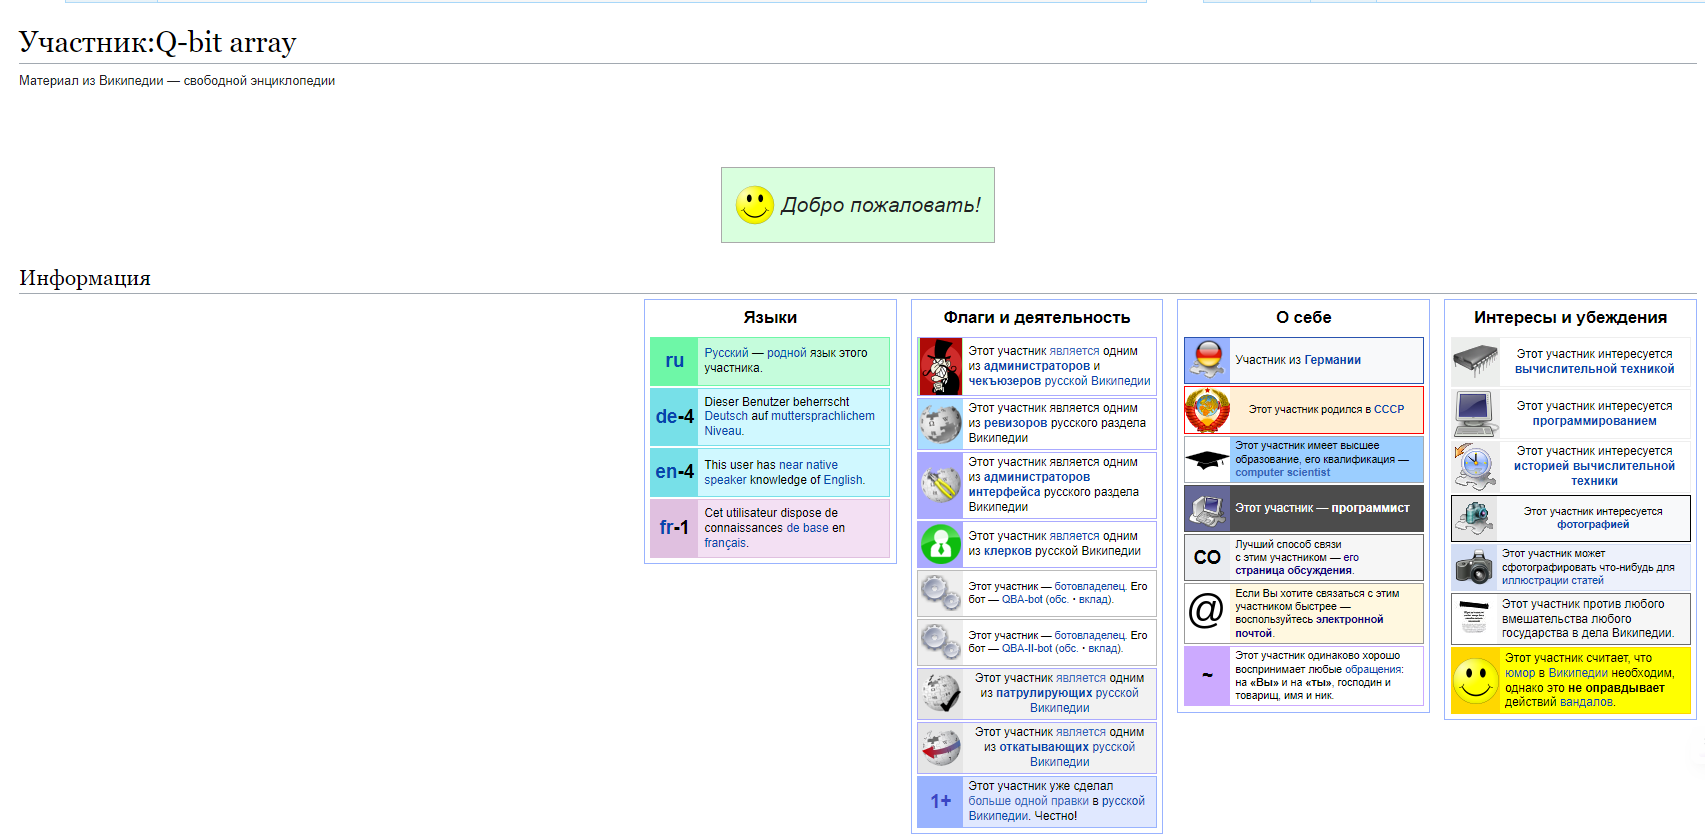Open the клерков link
The width and height of the screenshot is (1705, 836).
pyautogui.click(x=1008, y=551)
